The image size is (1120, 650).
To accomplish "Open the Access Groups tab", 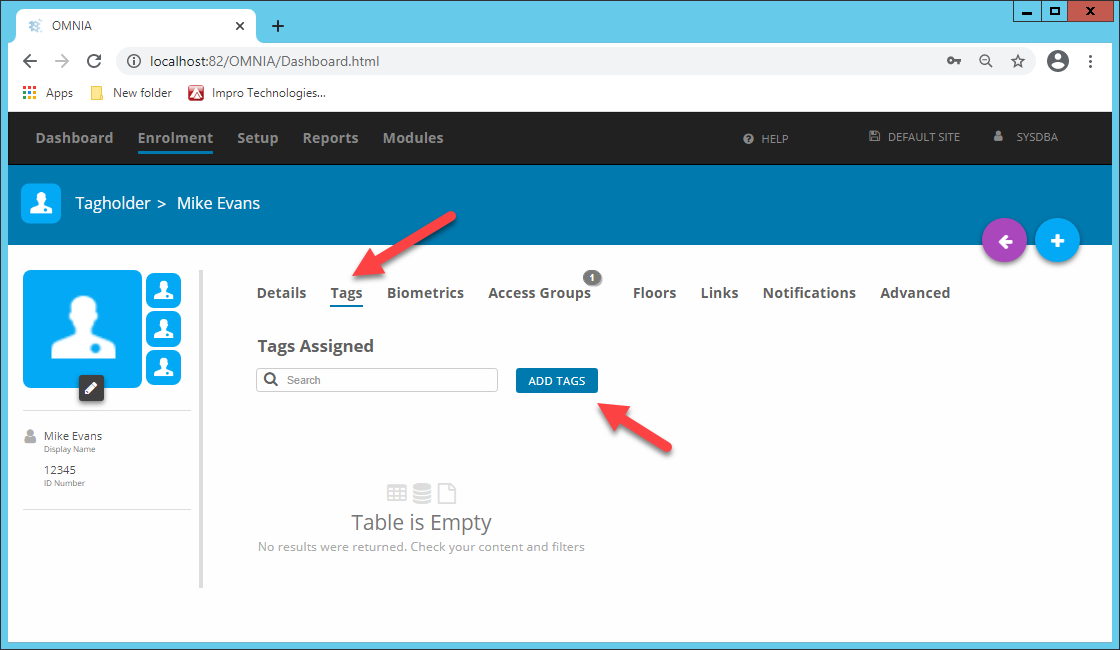I will pos(539,293).
